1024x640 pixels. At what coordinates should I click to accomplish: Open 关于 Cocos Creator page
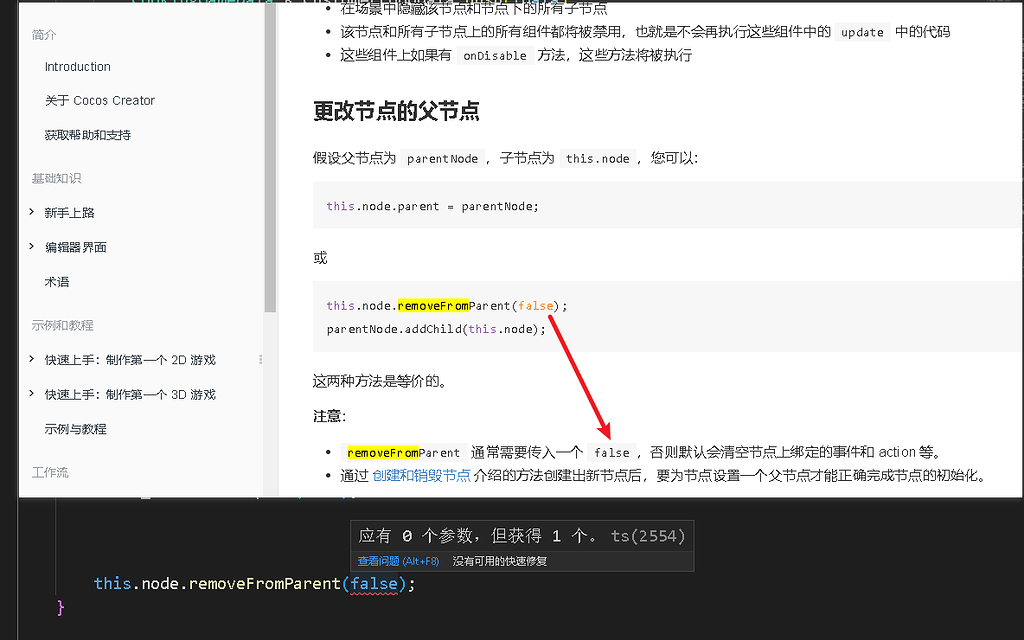(100, 101)
